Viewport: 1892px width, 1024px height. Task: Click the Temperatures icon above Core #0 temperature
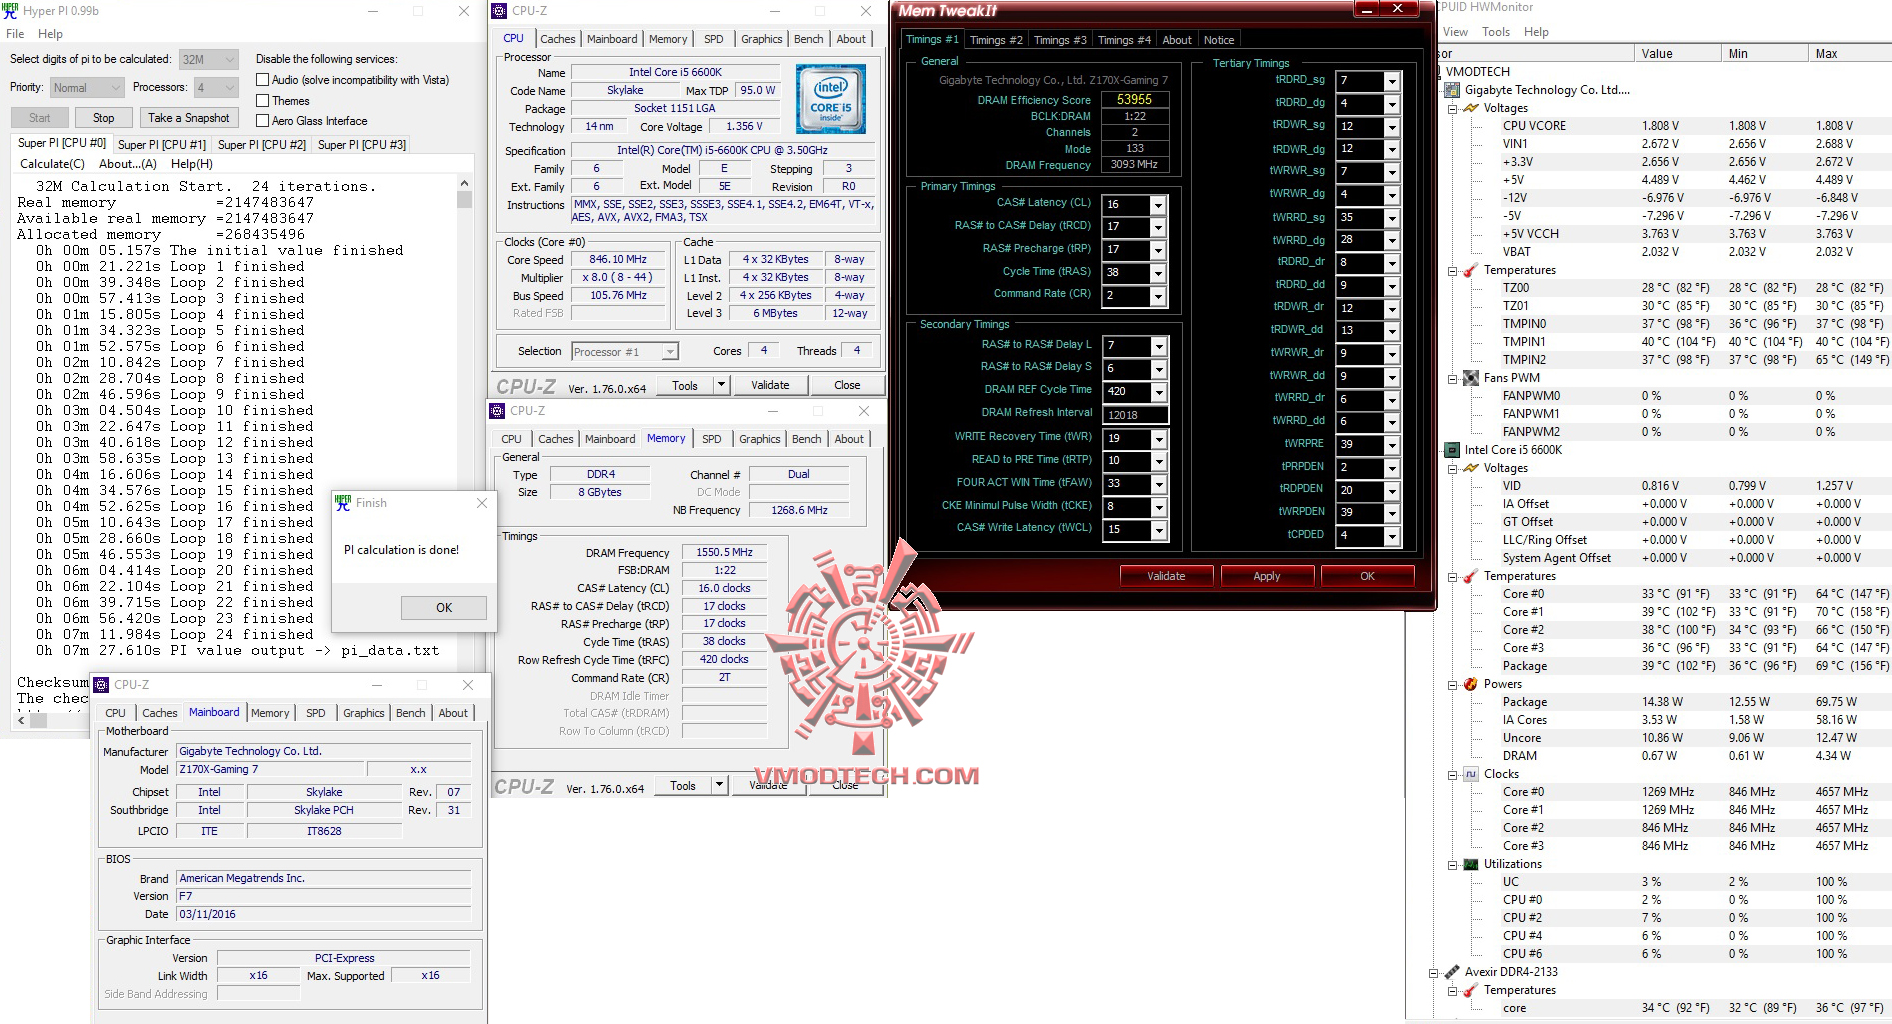point(1471,576)
